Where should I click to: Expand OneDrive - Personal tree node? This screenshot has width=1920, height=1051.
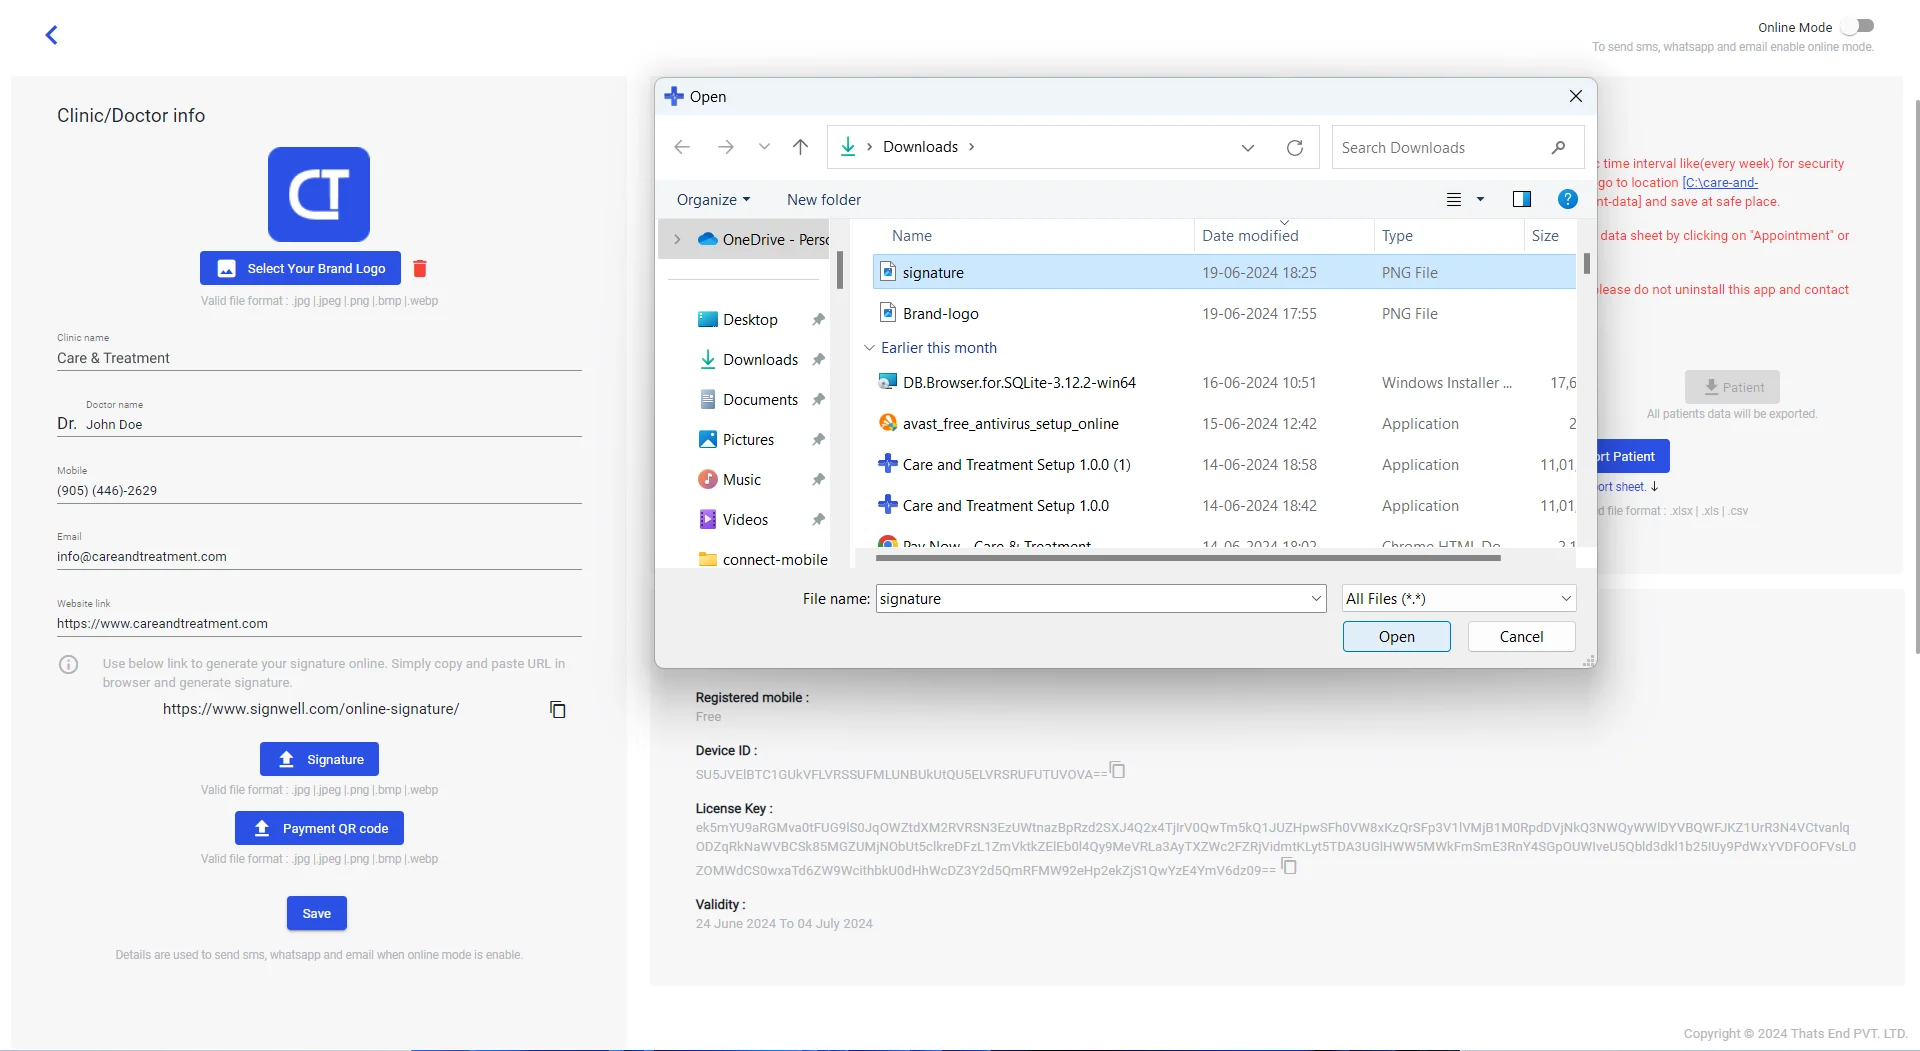point(677,239)
